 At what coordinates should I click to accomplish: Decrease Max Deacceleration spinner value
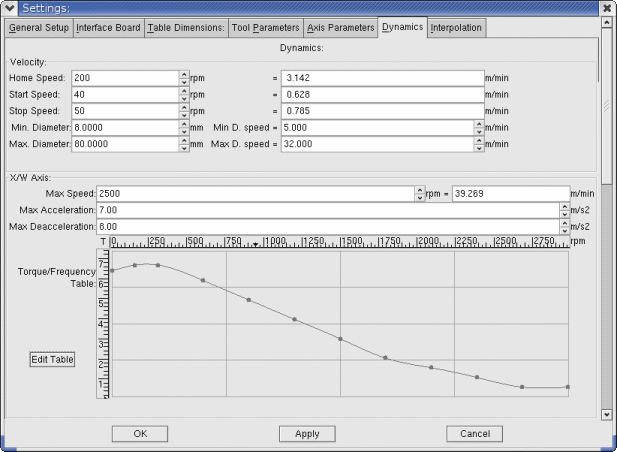(x=565, y=230)
